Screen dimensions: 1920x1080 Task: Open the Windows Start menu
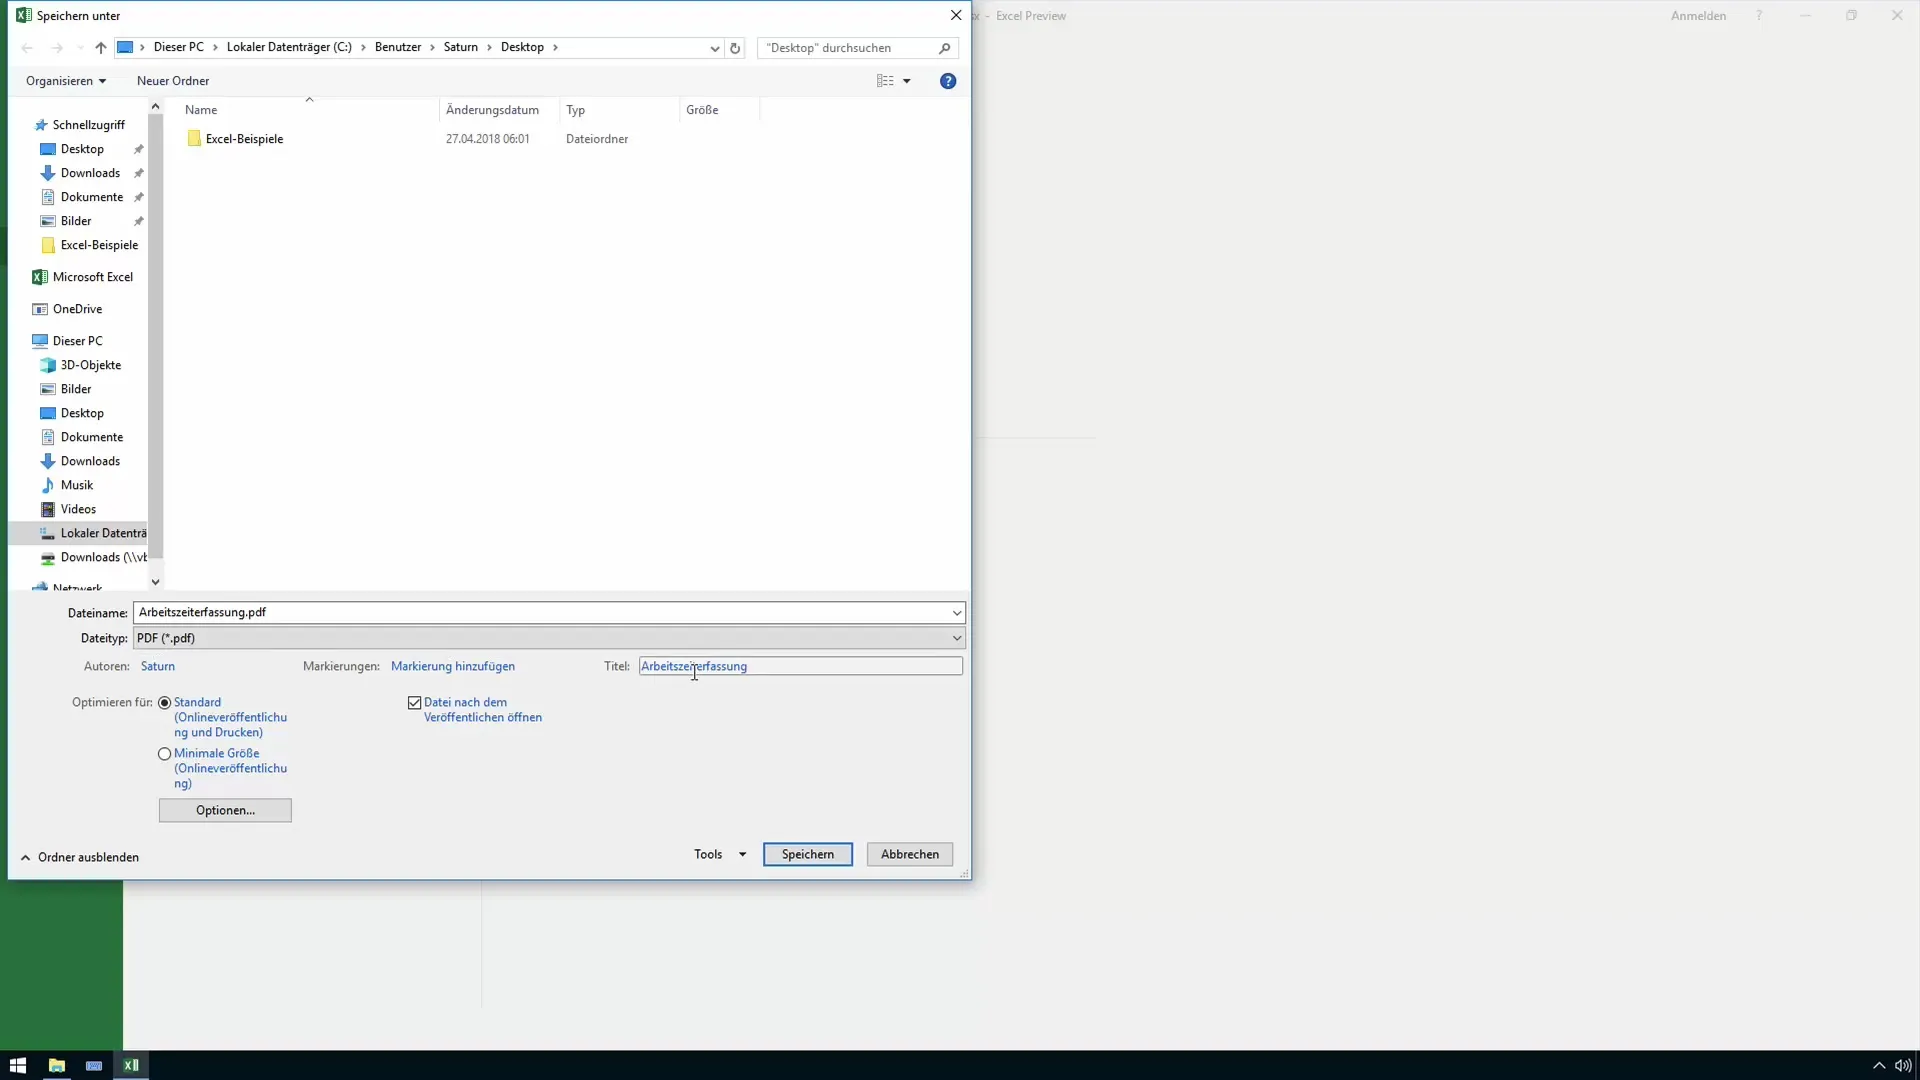18,1065
